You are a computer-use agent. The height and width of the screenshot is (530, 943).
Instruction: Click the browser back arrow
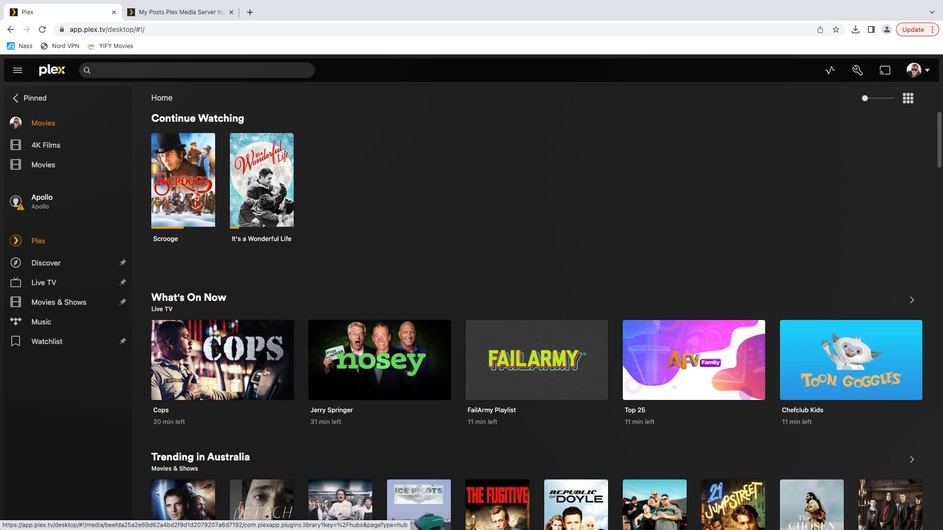click(11, 29)
